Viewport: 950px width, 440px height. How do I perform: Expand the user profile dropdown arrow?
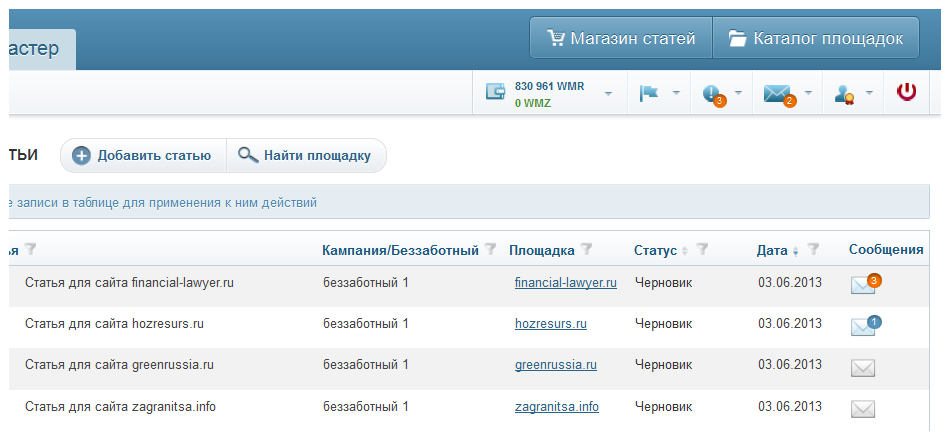[x=869, y=93]
